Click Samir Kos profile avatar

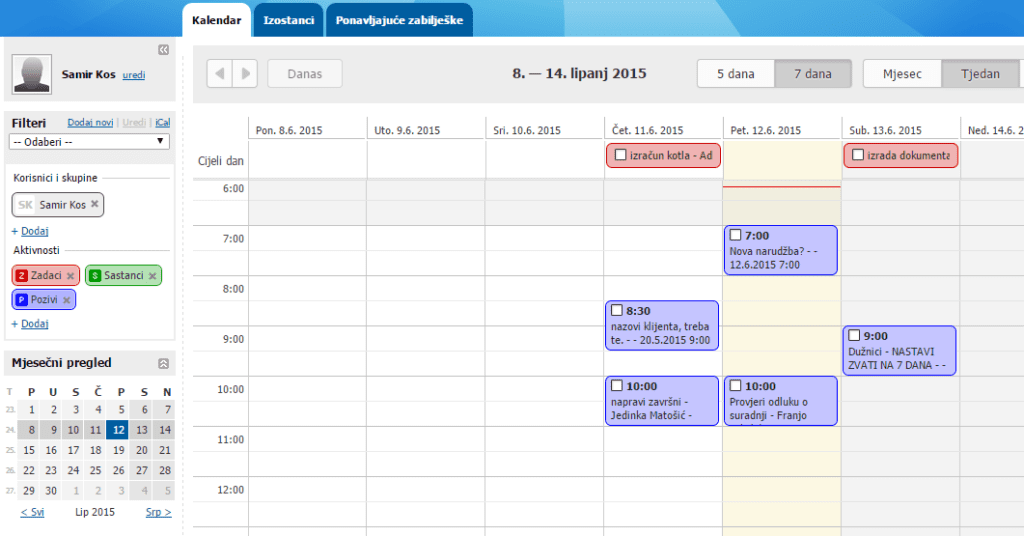(x=32, y=75)
